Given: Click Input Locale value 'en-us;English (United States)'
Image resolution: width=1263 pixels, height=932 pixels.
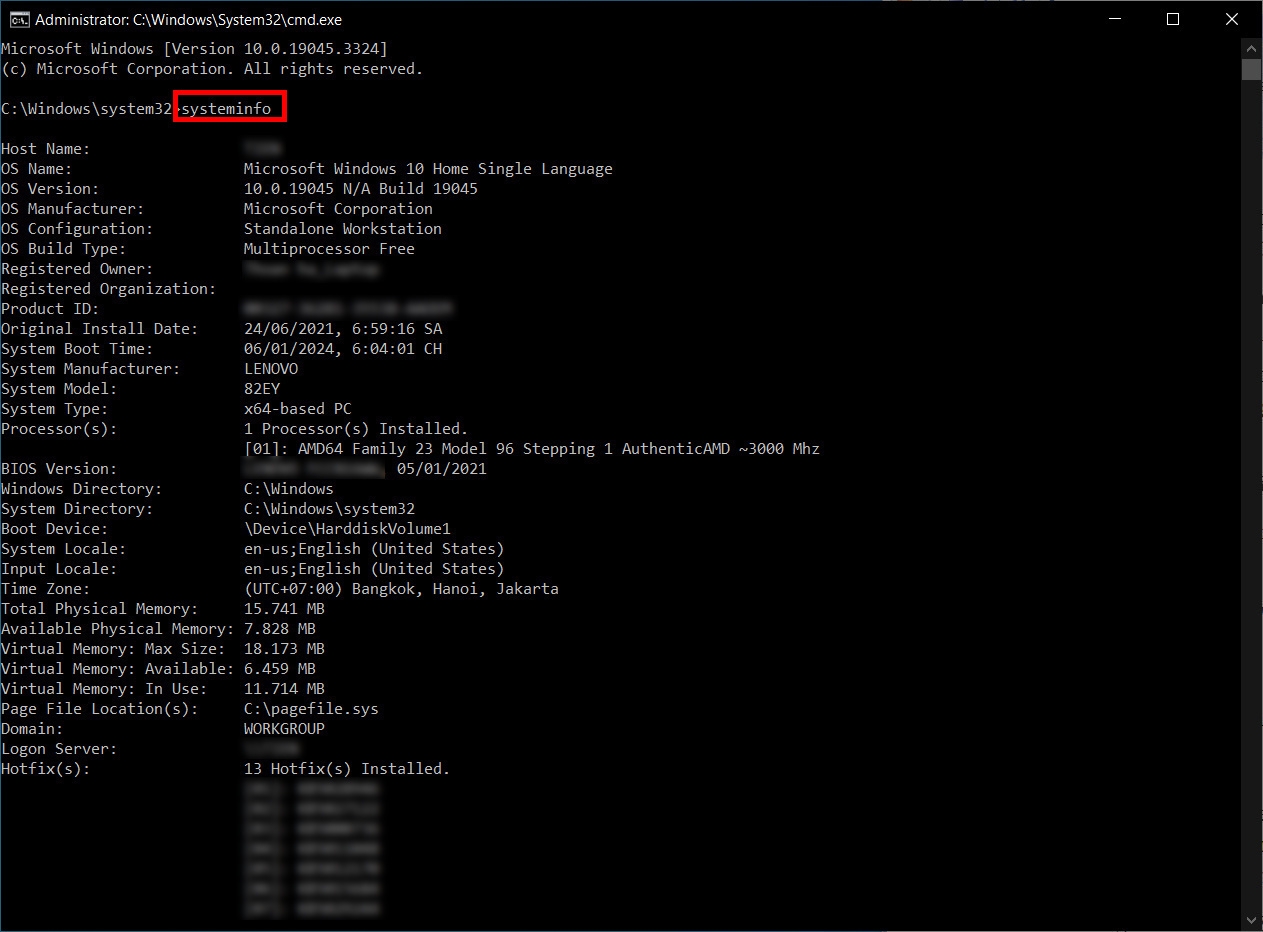Looking at the screenshot, I should pos(374,569).
